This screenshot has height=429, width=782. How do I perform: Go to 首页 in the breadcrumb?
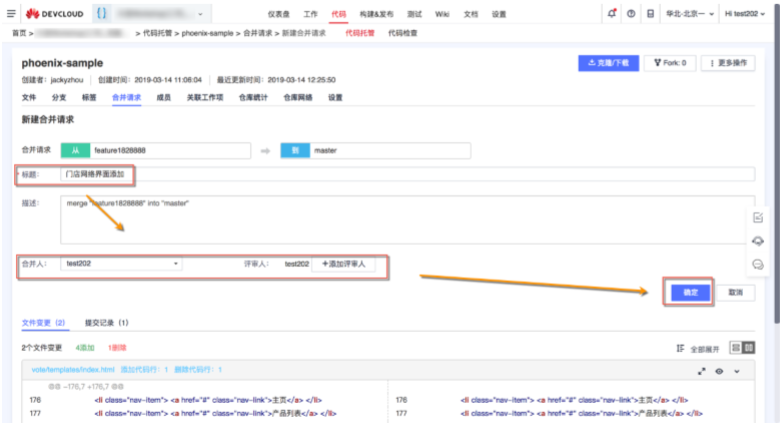(x=19, y=33)
